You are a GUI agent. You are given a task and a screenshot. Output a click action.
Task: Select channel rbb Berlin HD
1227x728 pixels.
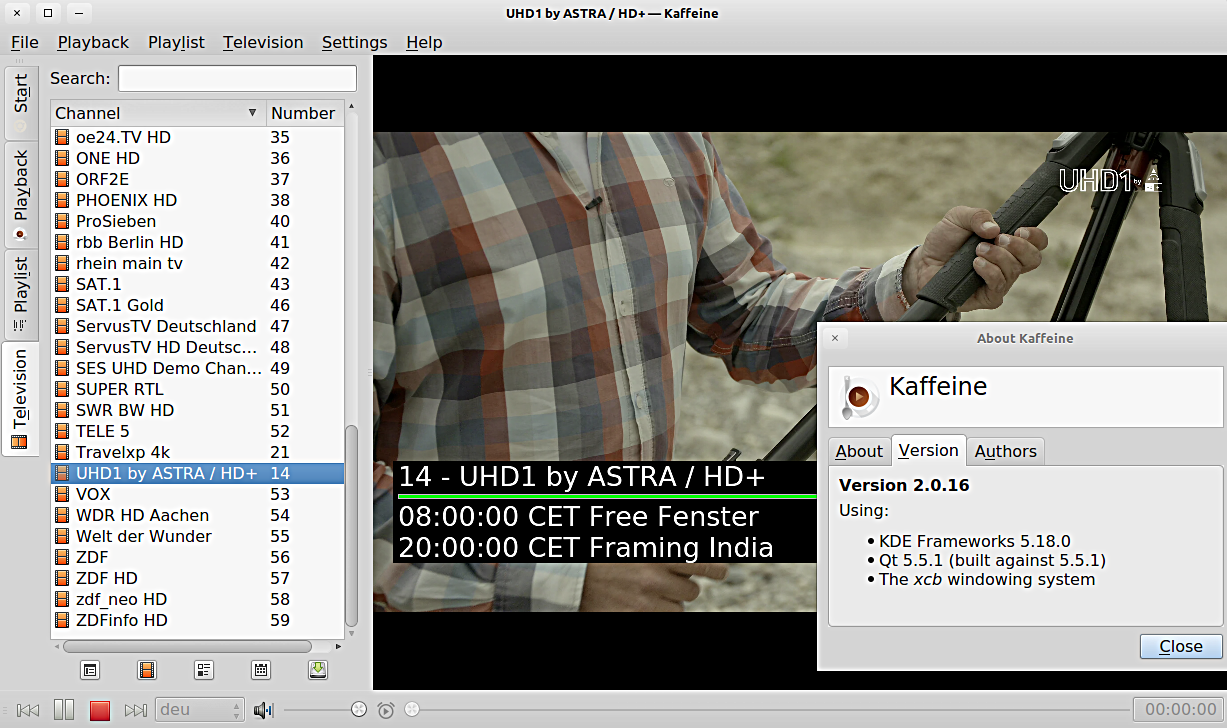(x=197, y=242)
